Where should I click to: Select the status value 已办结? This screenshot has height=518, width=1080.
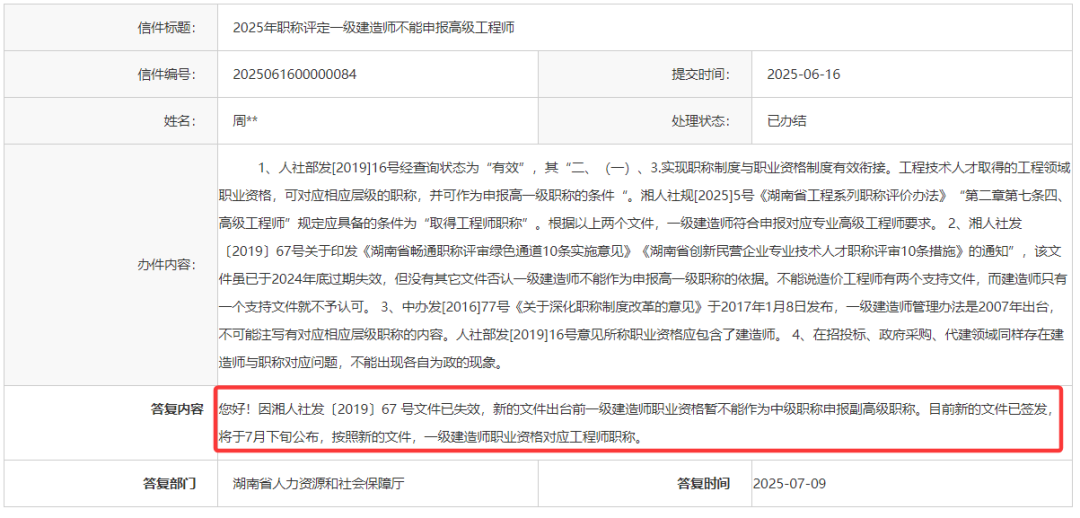(x=786, y=121)
